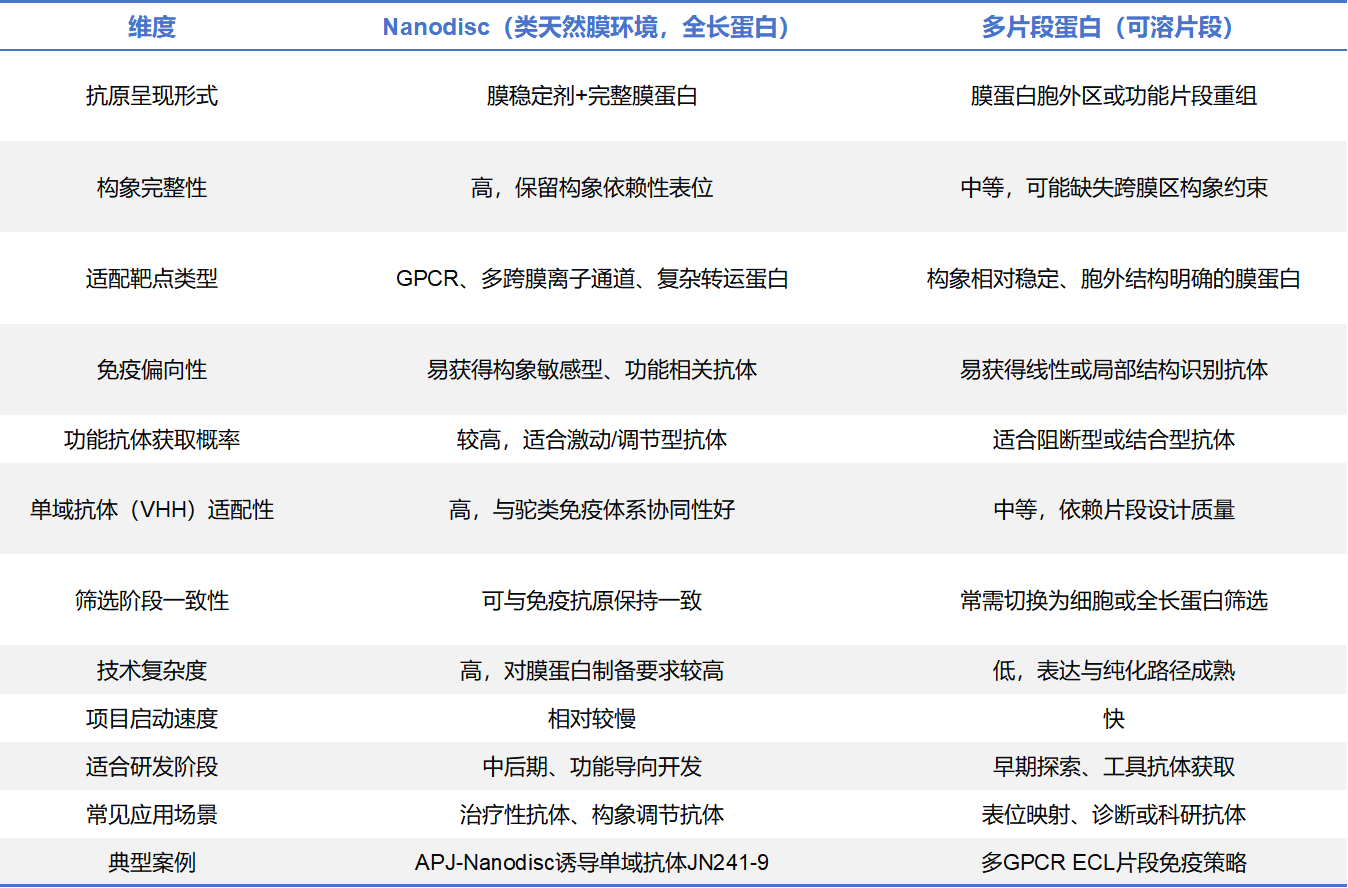This screenshot has width=1348, height=888.
Task: Select the 相对较慢 cell
Action: pos(591,718)
